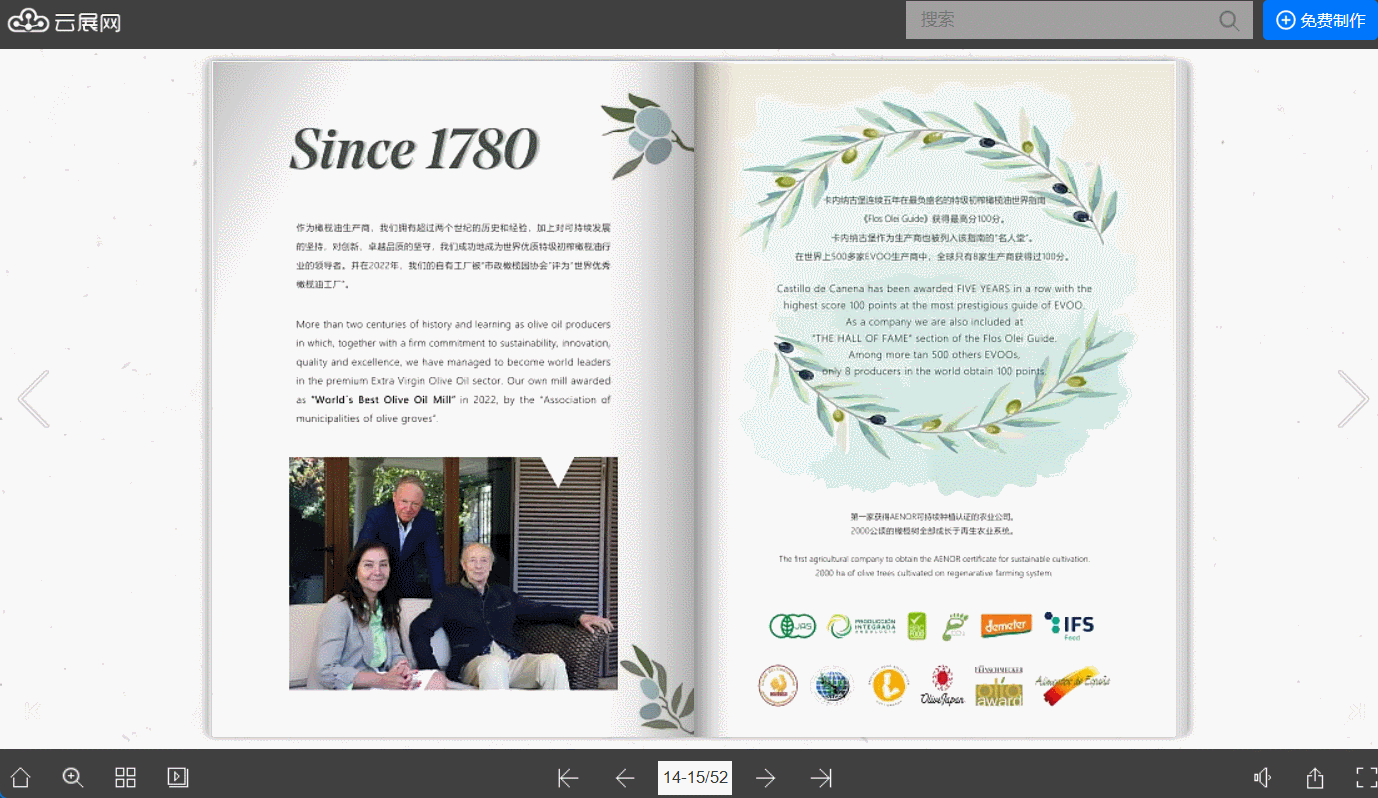Click the family photo on left page

[x=453, y=574]
